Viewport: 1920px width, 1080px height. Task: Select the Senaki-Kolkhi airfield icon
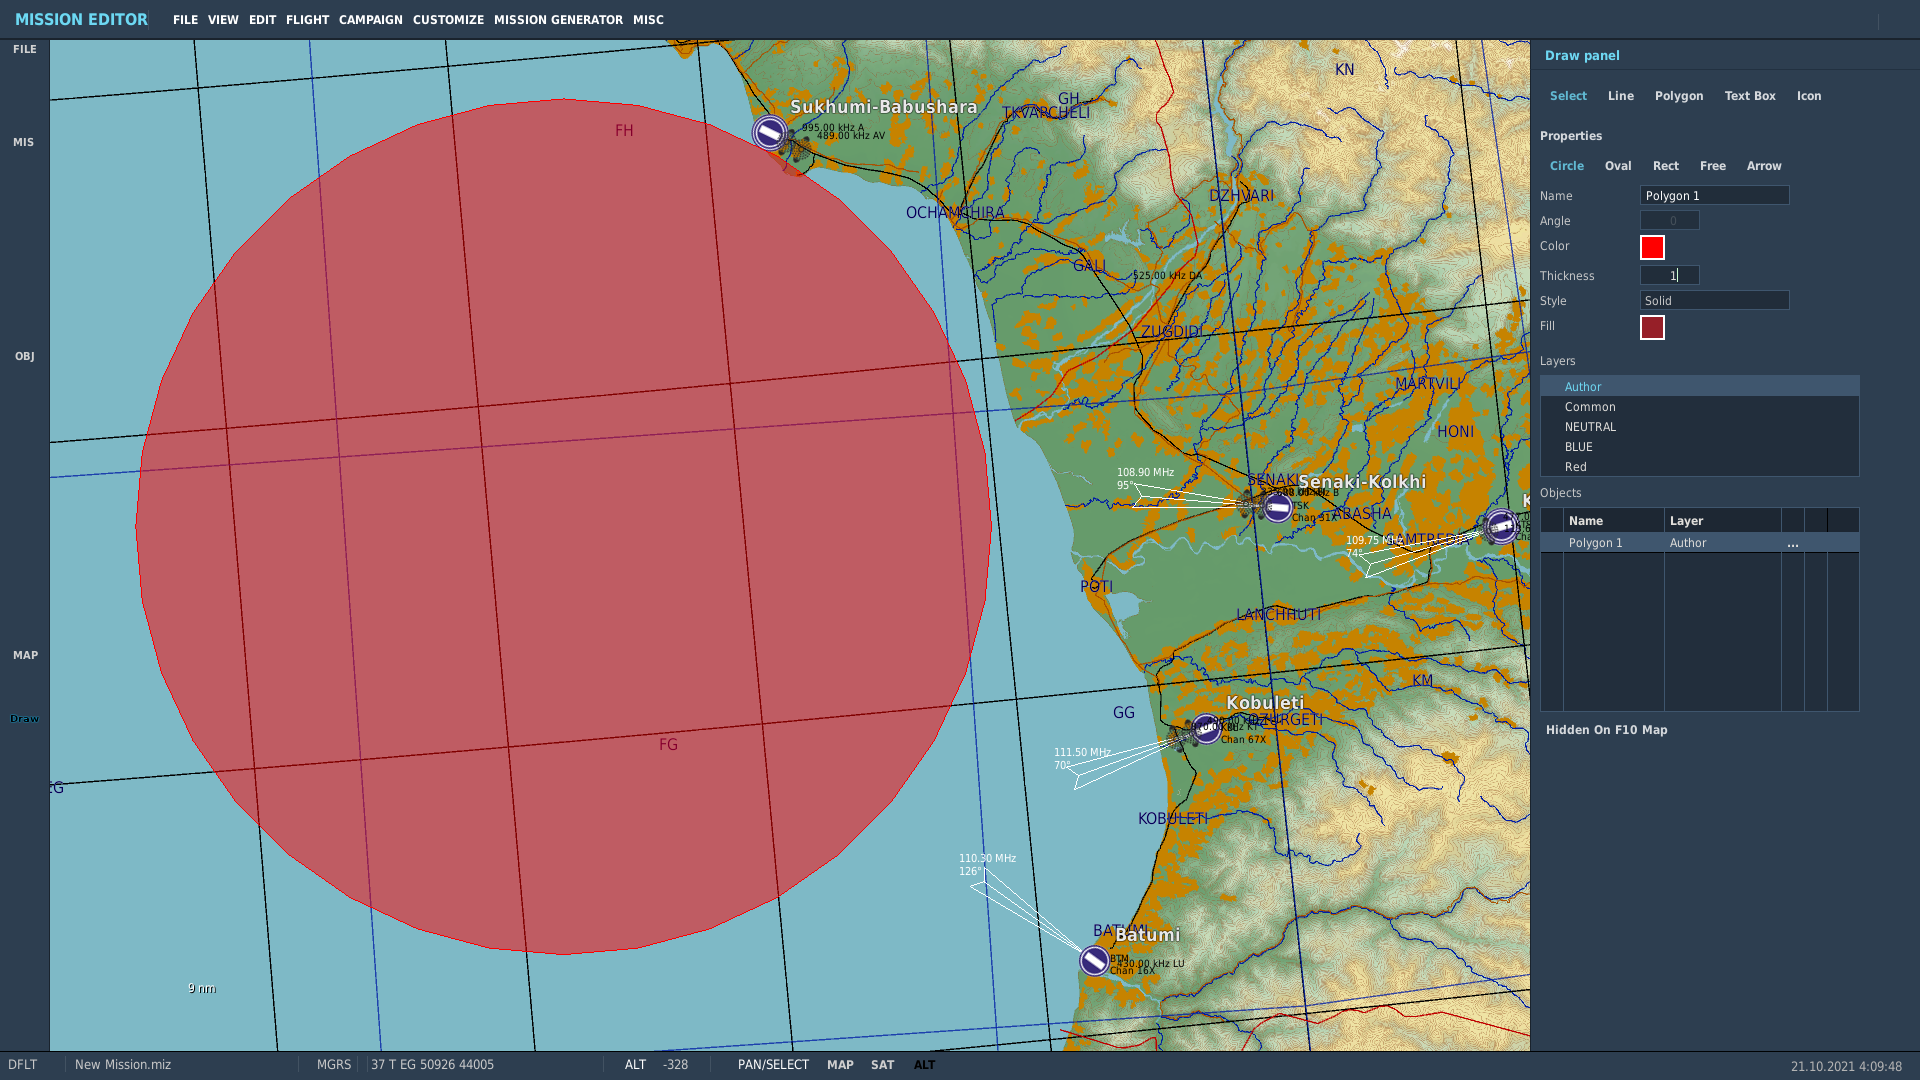click(x=1277, y=508)
